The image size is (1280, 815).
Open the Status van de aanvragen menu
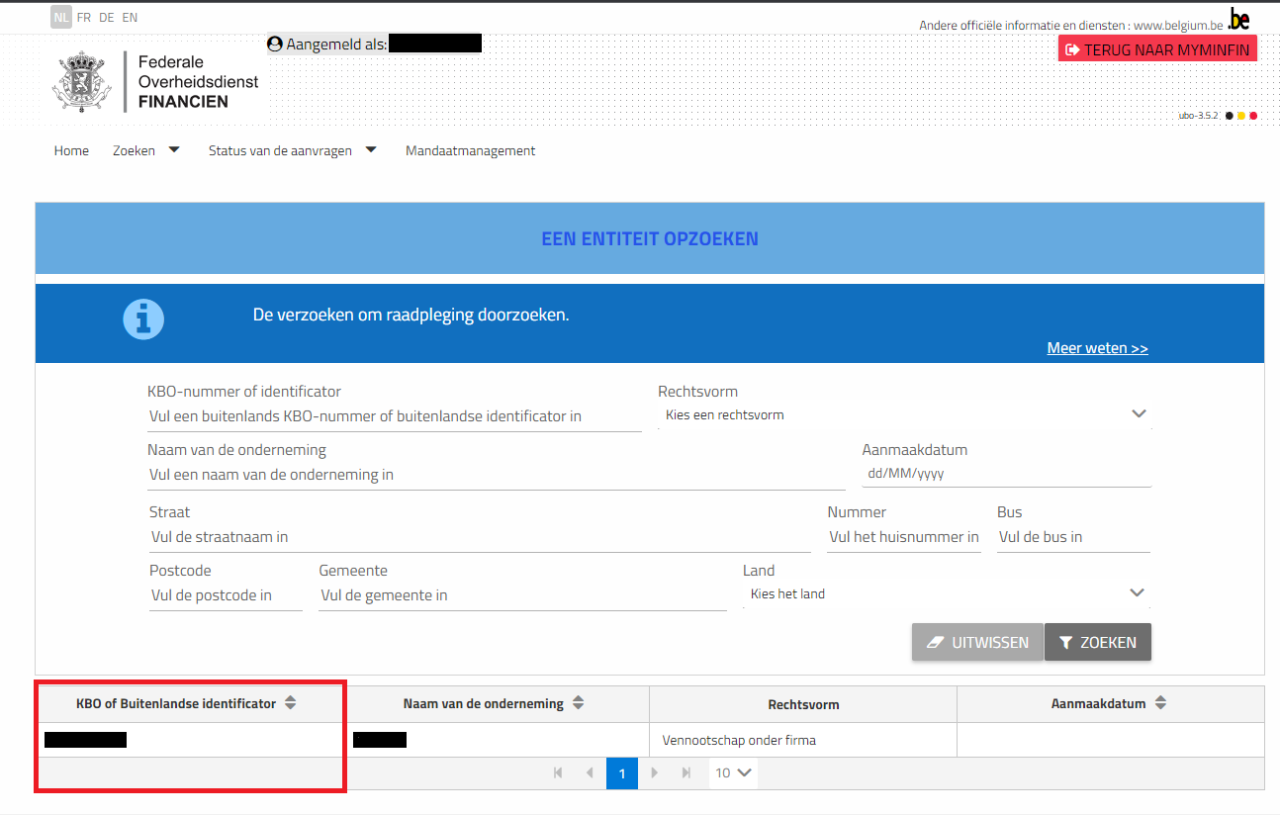point(292,151)
